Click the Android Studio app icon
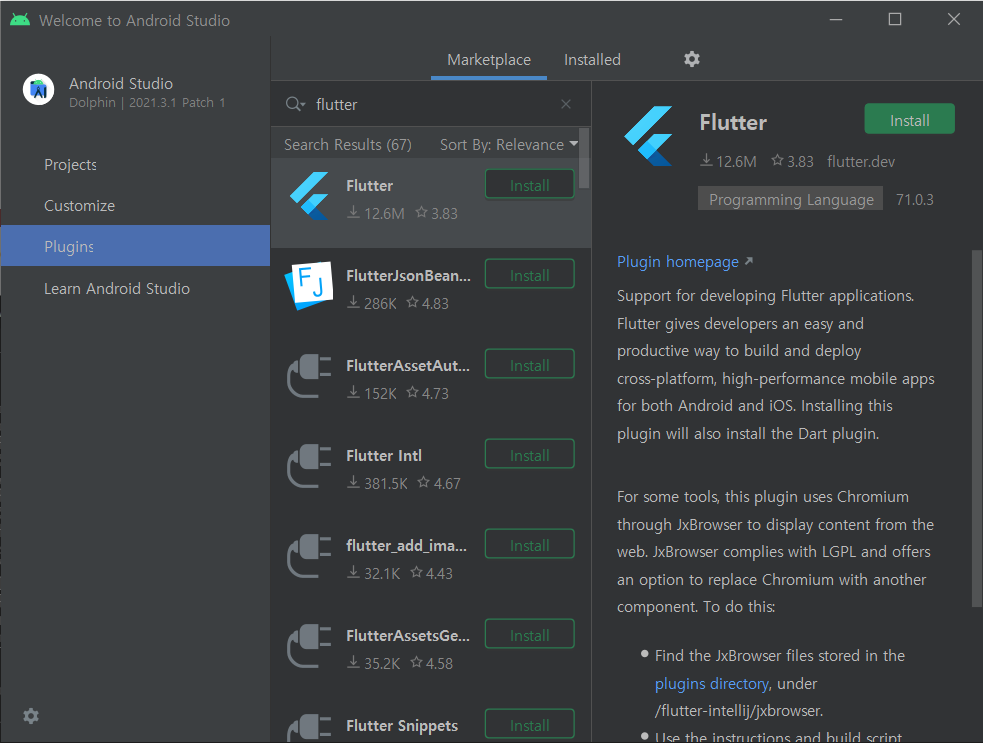 [38, 90]
